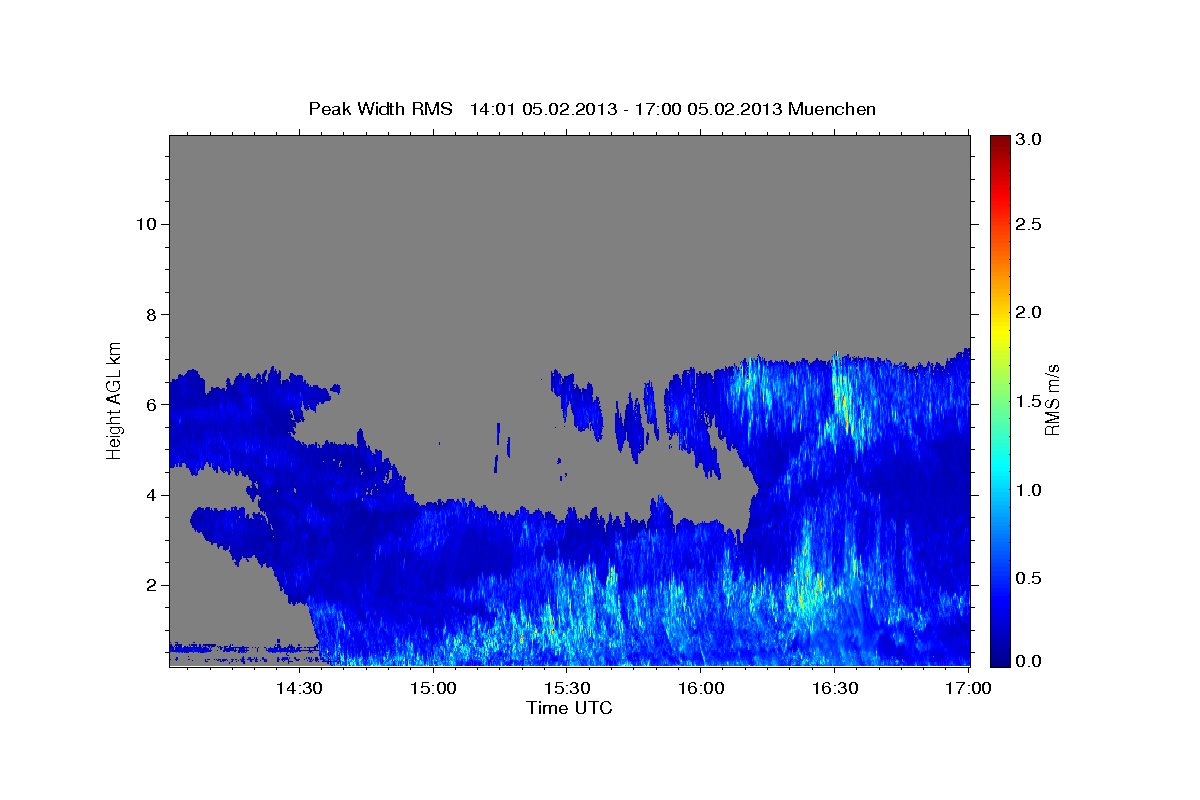Click the colorbar label '2.0'

pos(1029,312)
